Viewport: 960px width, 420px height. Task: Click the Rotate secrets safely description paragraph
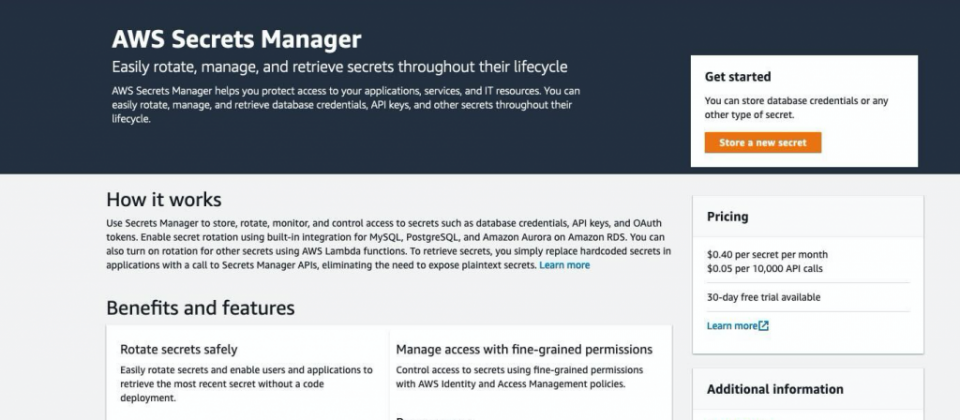pos(246,384)
